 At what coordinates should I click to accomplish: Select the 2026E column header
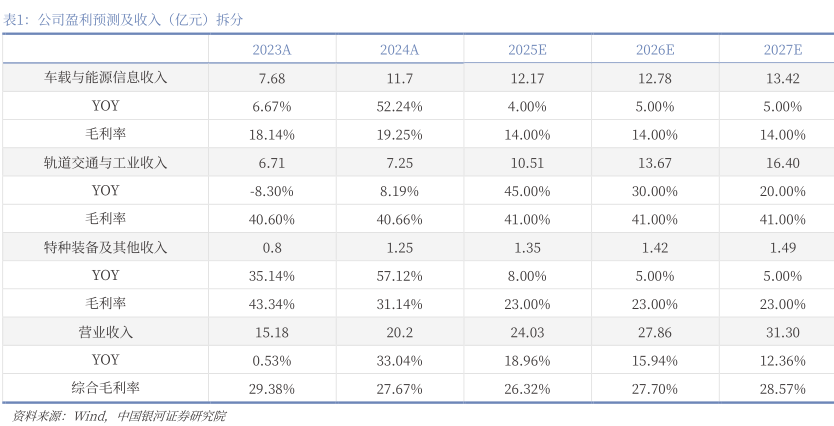655,50
